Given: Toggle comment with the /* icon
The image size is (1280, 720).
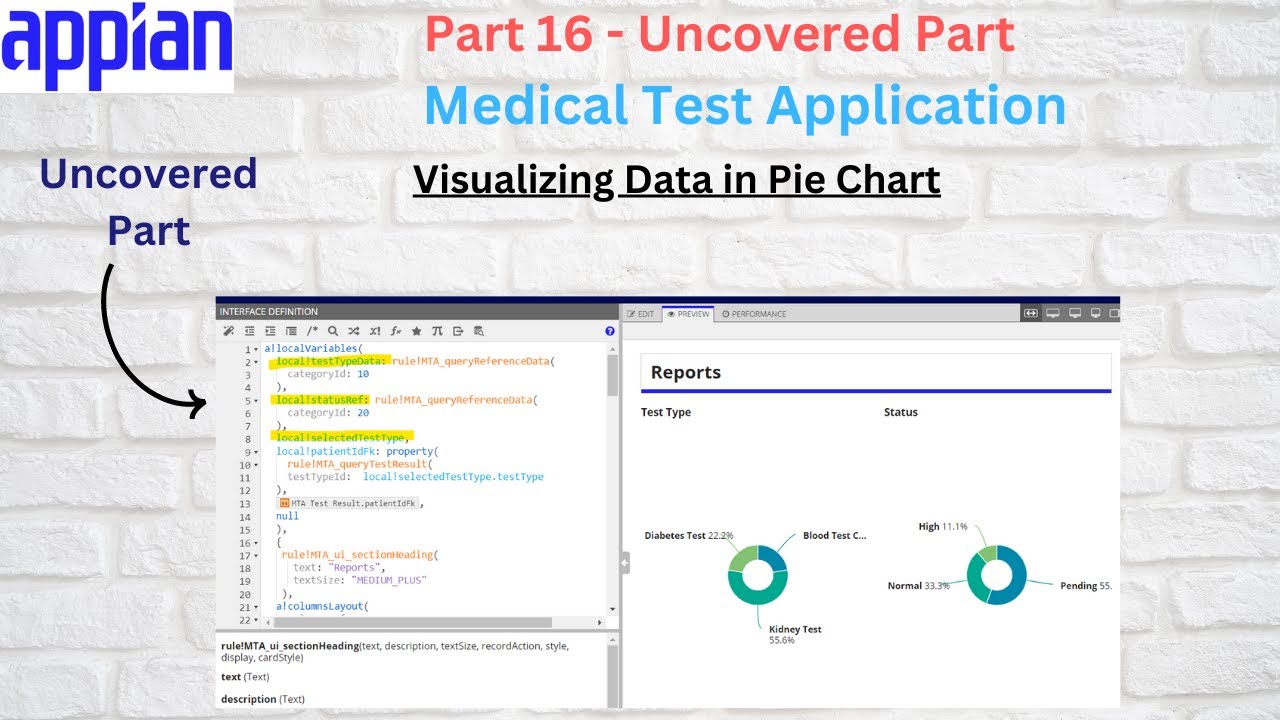Looking at the screenshot, I should [312, 331].
